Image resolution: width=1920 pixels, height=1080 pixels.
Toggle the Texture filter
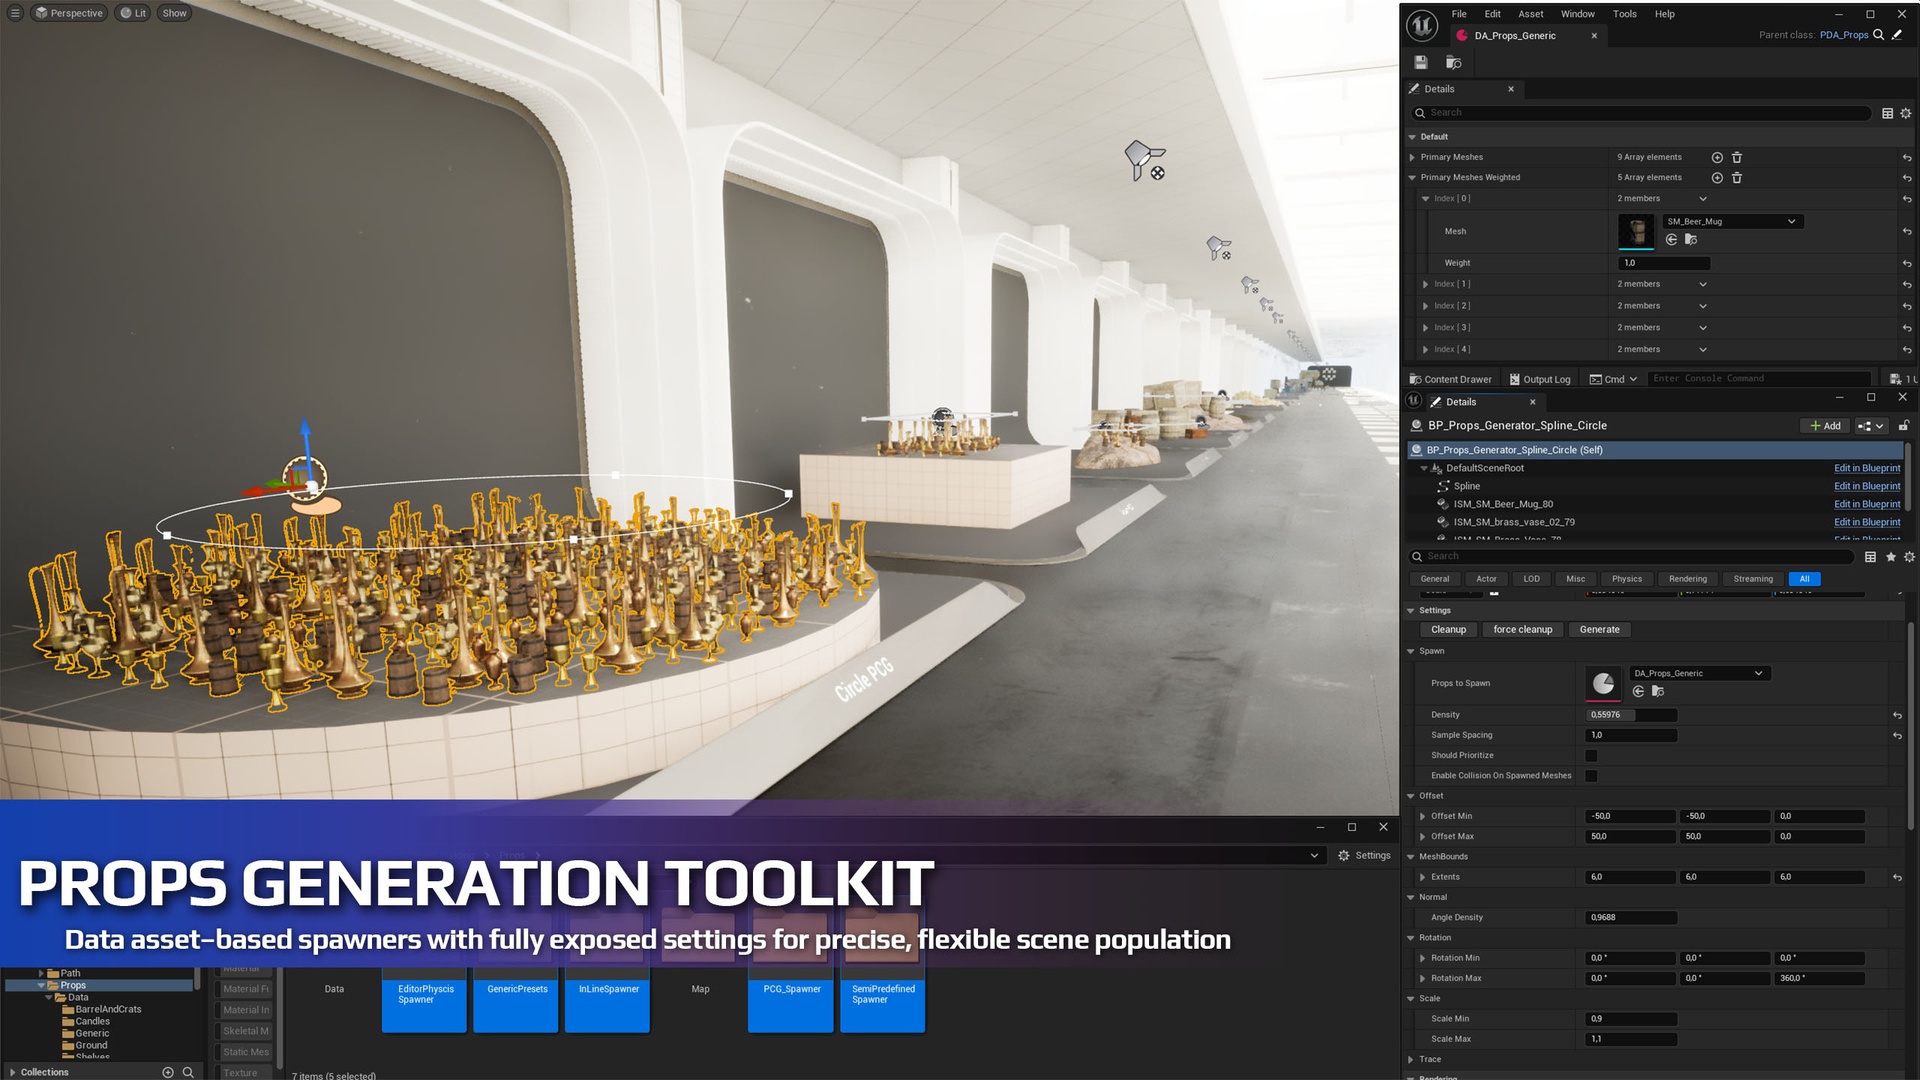pos(244,1073)
